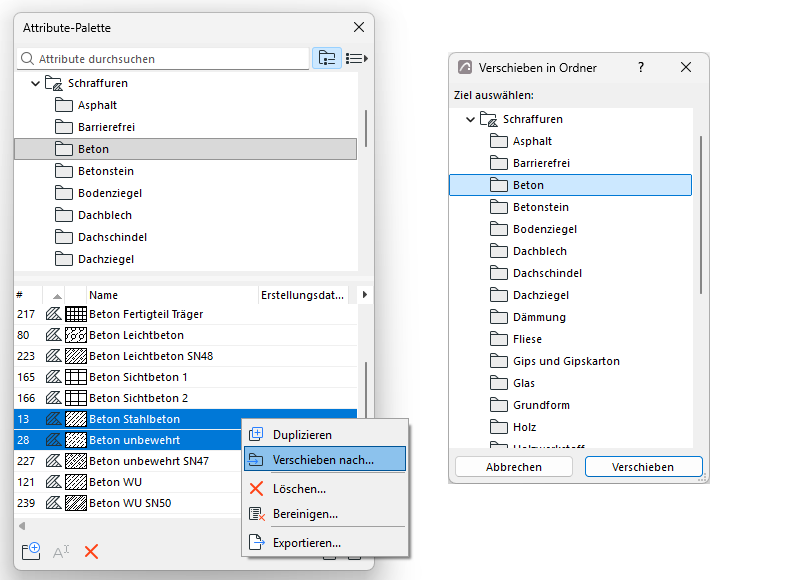
Task: Click left scroll arrow of horizontal scrollbar
Action: (22, 526)
